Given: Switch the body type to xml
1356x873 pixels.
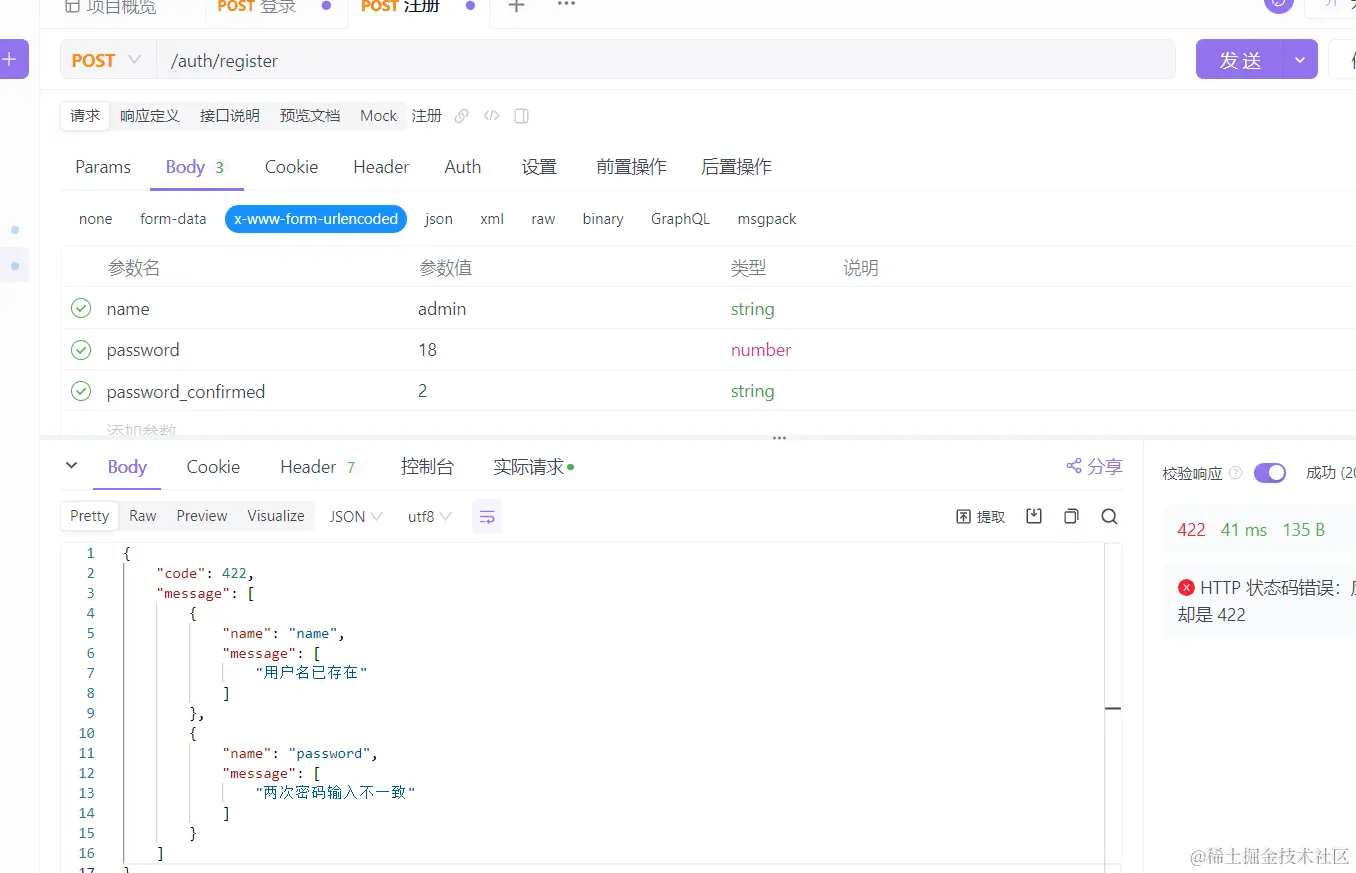Looking at the screenshot, I should pos(492,219).
